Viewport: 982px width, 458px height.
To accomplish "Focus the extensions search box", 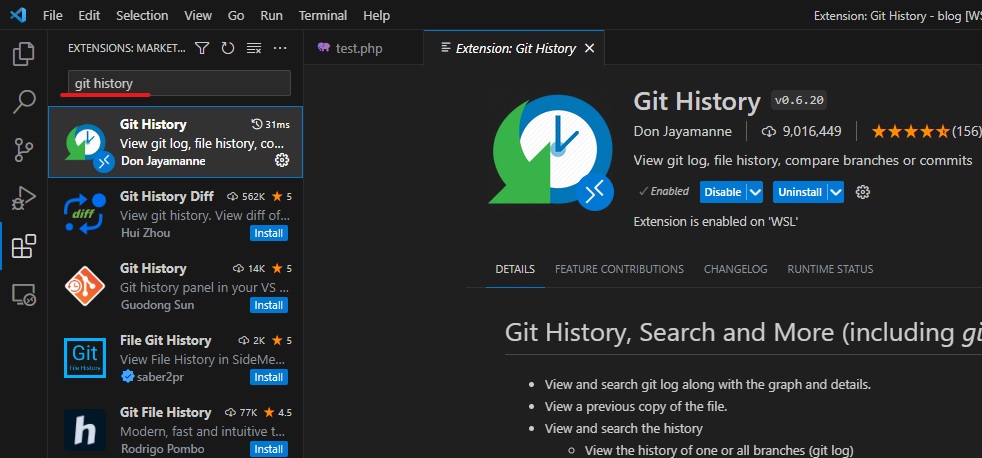I will (x=179, y=83).
